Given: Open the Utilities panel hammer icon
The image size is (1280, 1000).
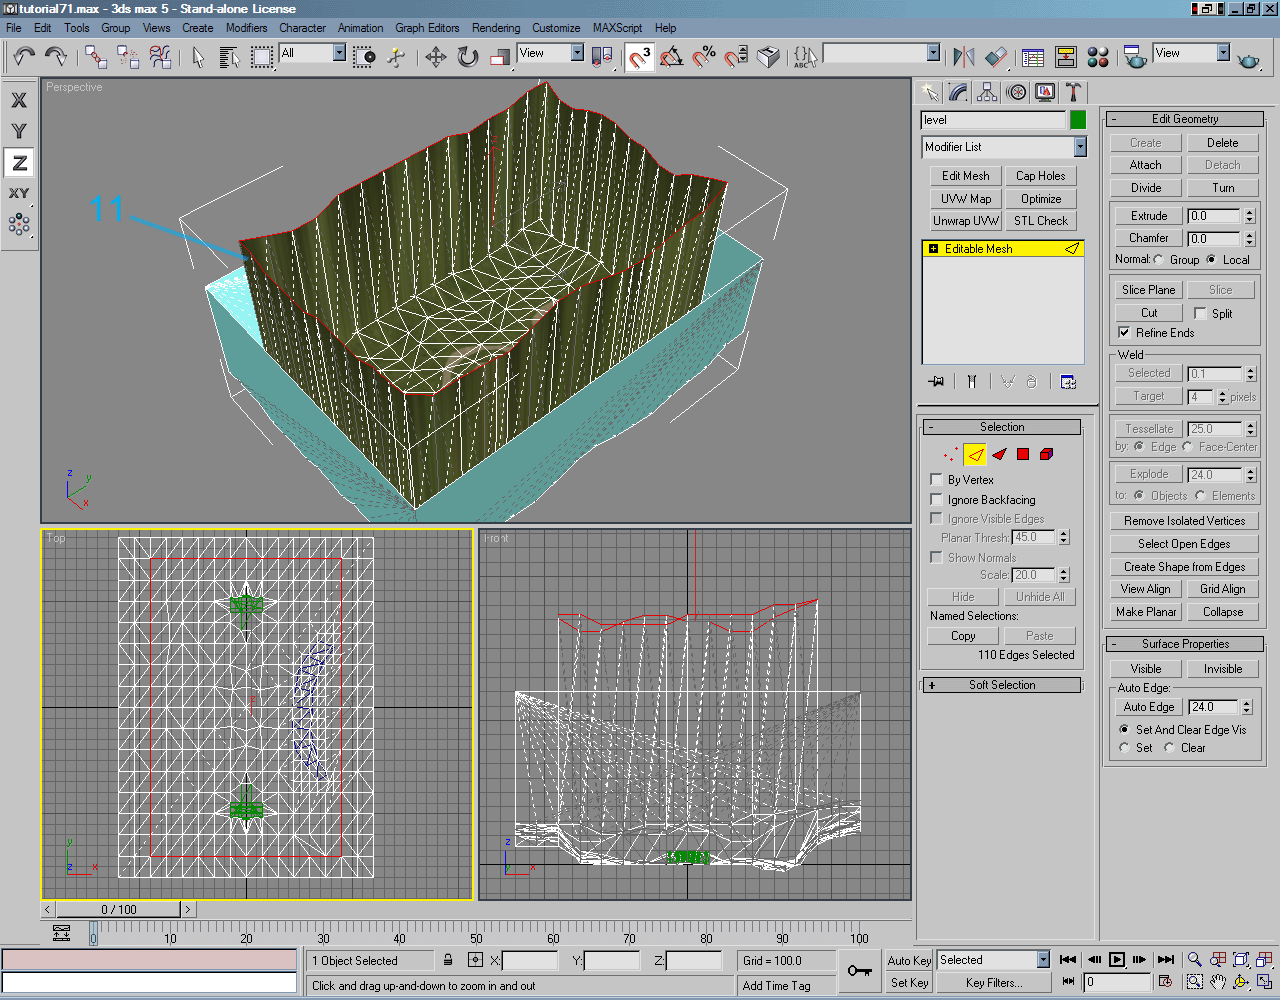Looking at the screenshot, I should point(1072,92).
